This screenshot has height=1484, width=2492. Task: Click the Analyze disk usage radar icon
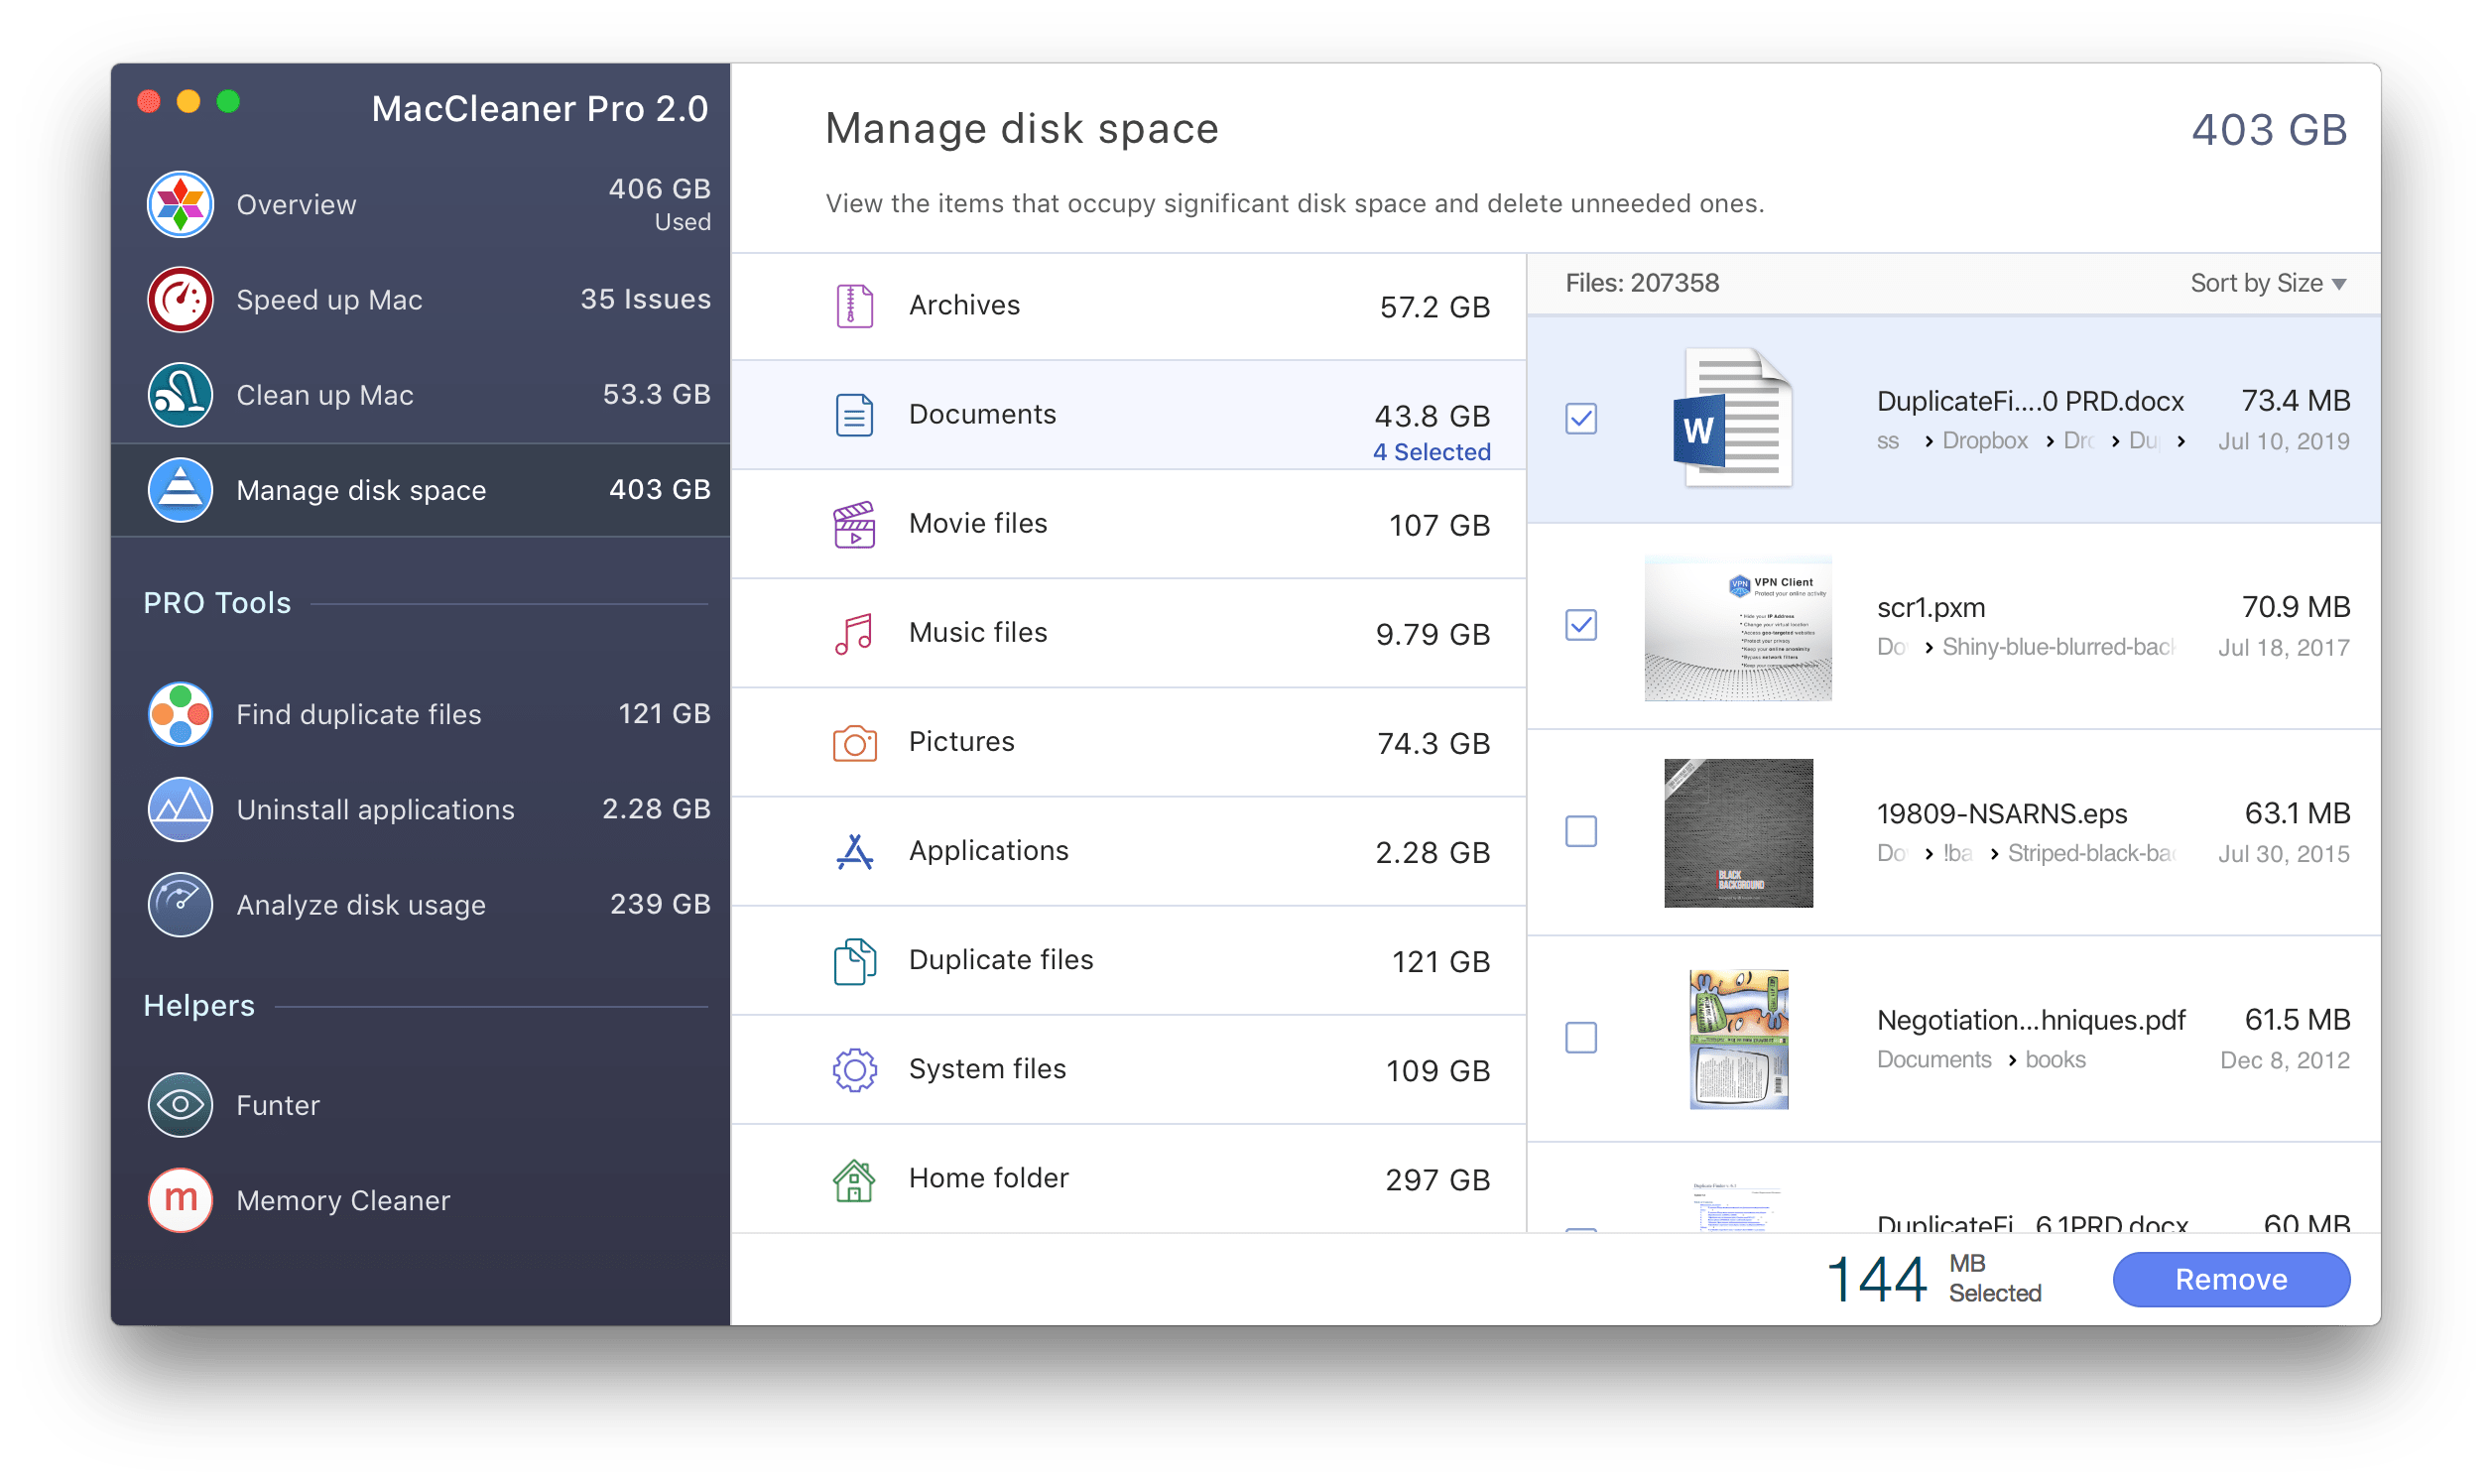180,904
